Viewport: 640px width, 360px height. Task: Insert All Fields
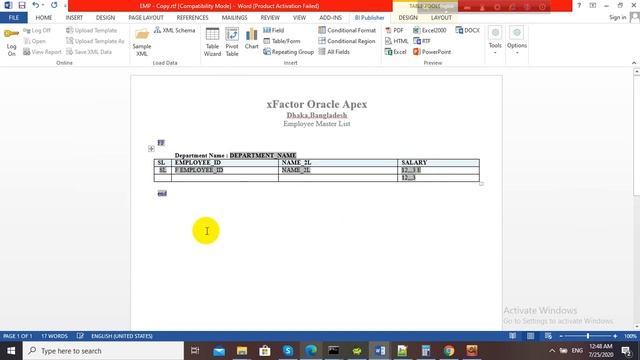(334, 52)
